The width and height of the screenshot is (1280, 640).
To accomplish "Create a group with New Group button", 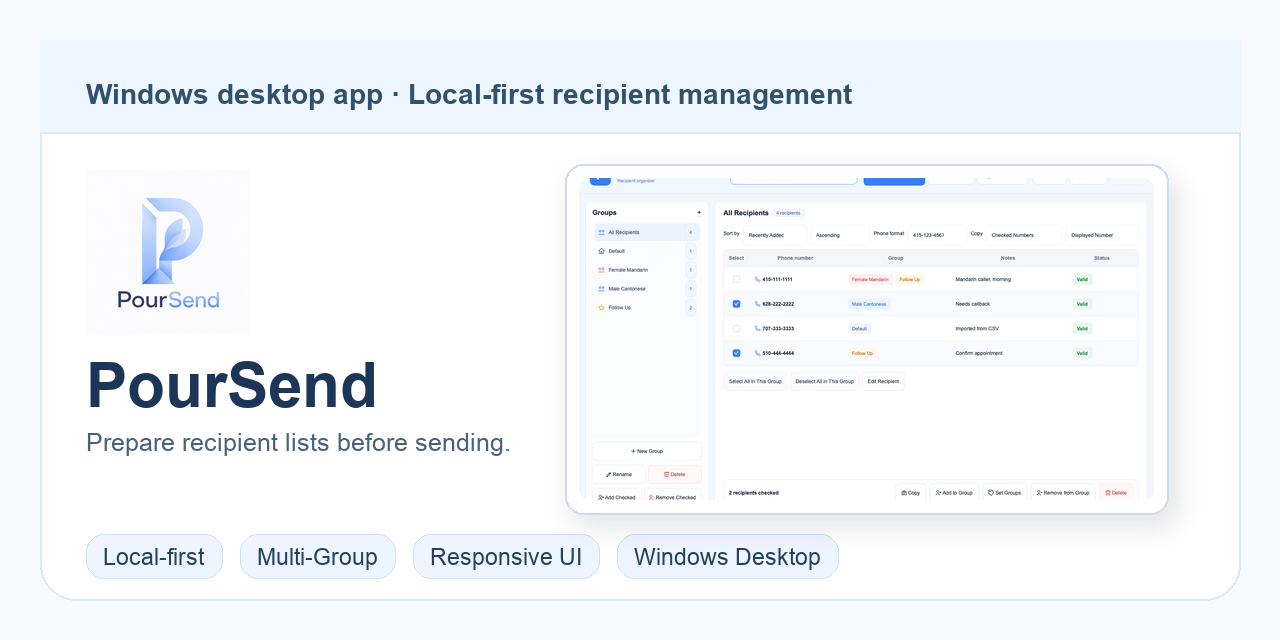I will pyautogui.click(x=647, y=451).
